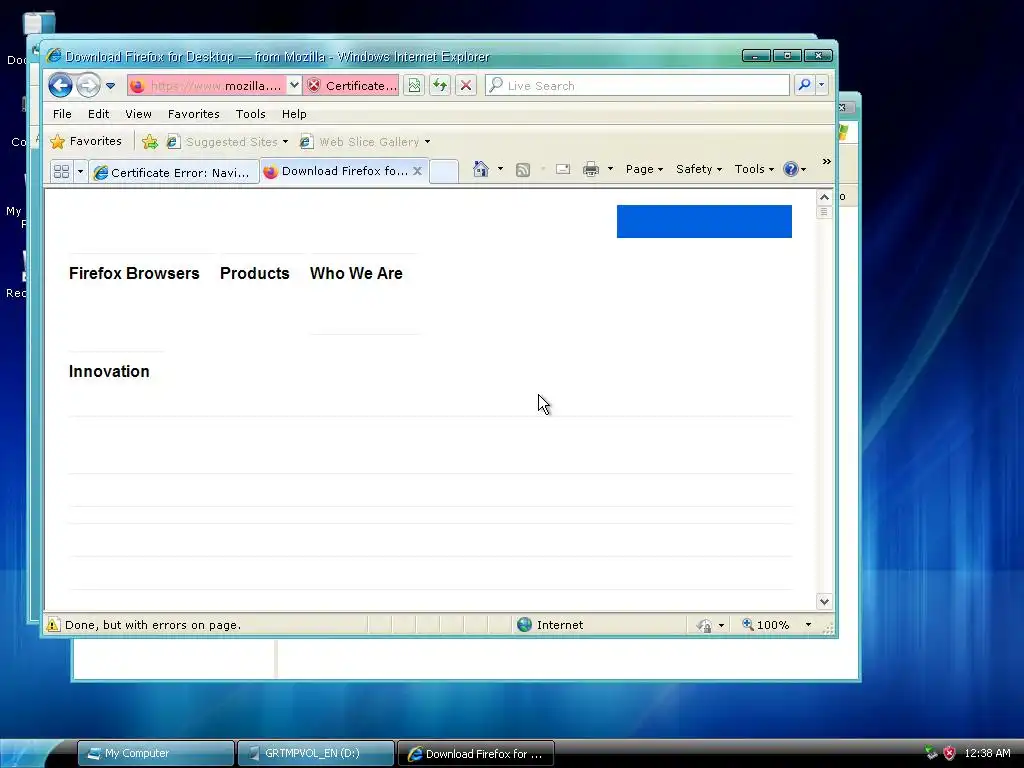This screenshot has width=1024, height=768.
Task: Expand the command bar overflow chevron
Action: pos(826,161)
